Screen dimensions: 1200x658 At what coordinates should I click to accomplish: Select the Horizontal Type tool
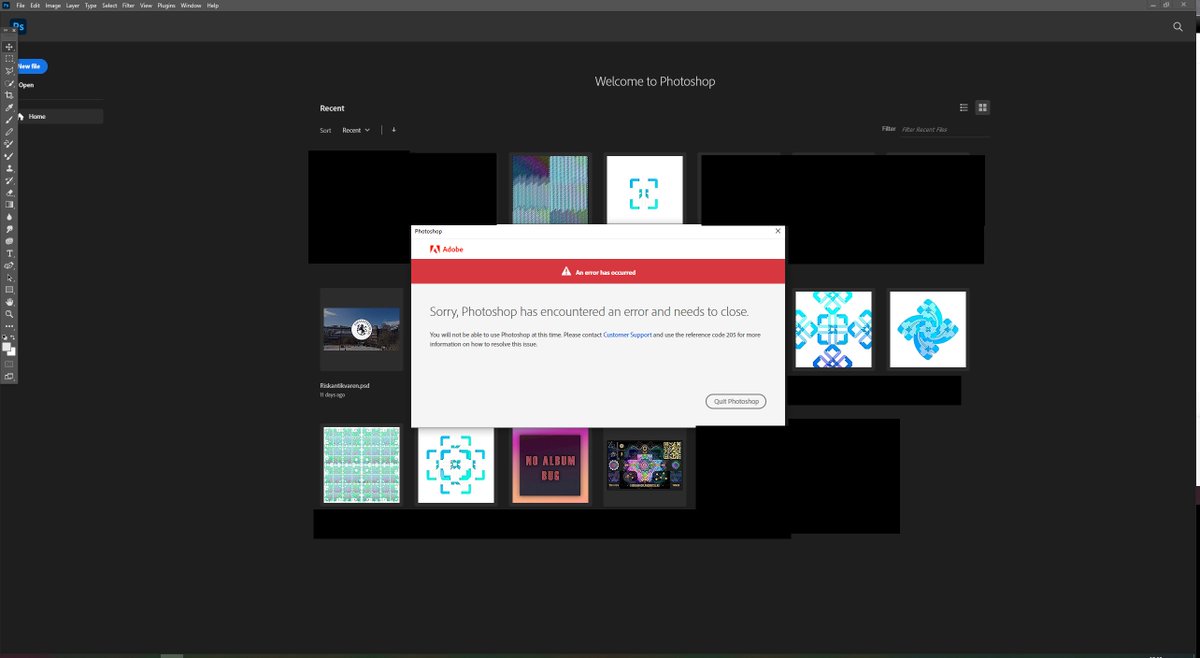click(x=9, y=253)
